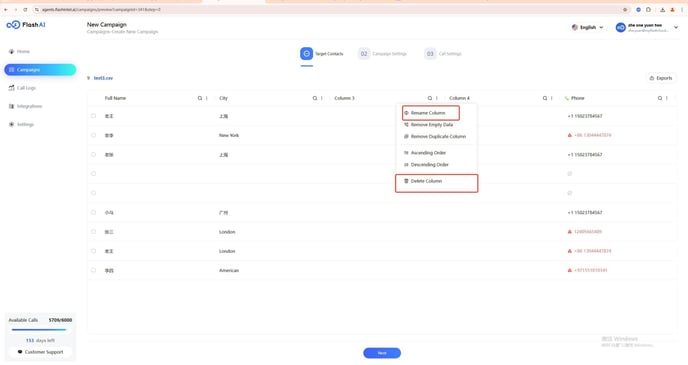Click the browser back arrow
Viewport: 688px width, 365px height.
pyautogui.click(x=6, y=10)
